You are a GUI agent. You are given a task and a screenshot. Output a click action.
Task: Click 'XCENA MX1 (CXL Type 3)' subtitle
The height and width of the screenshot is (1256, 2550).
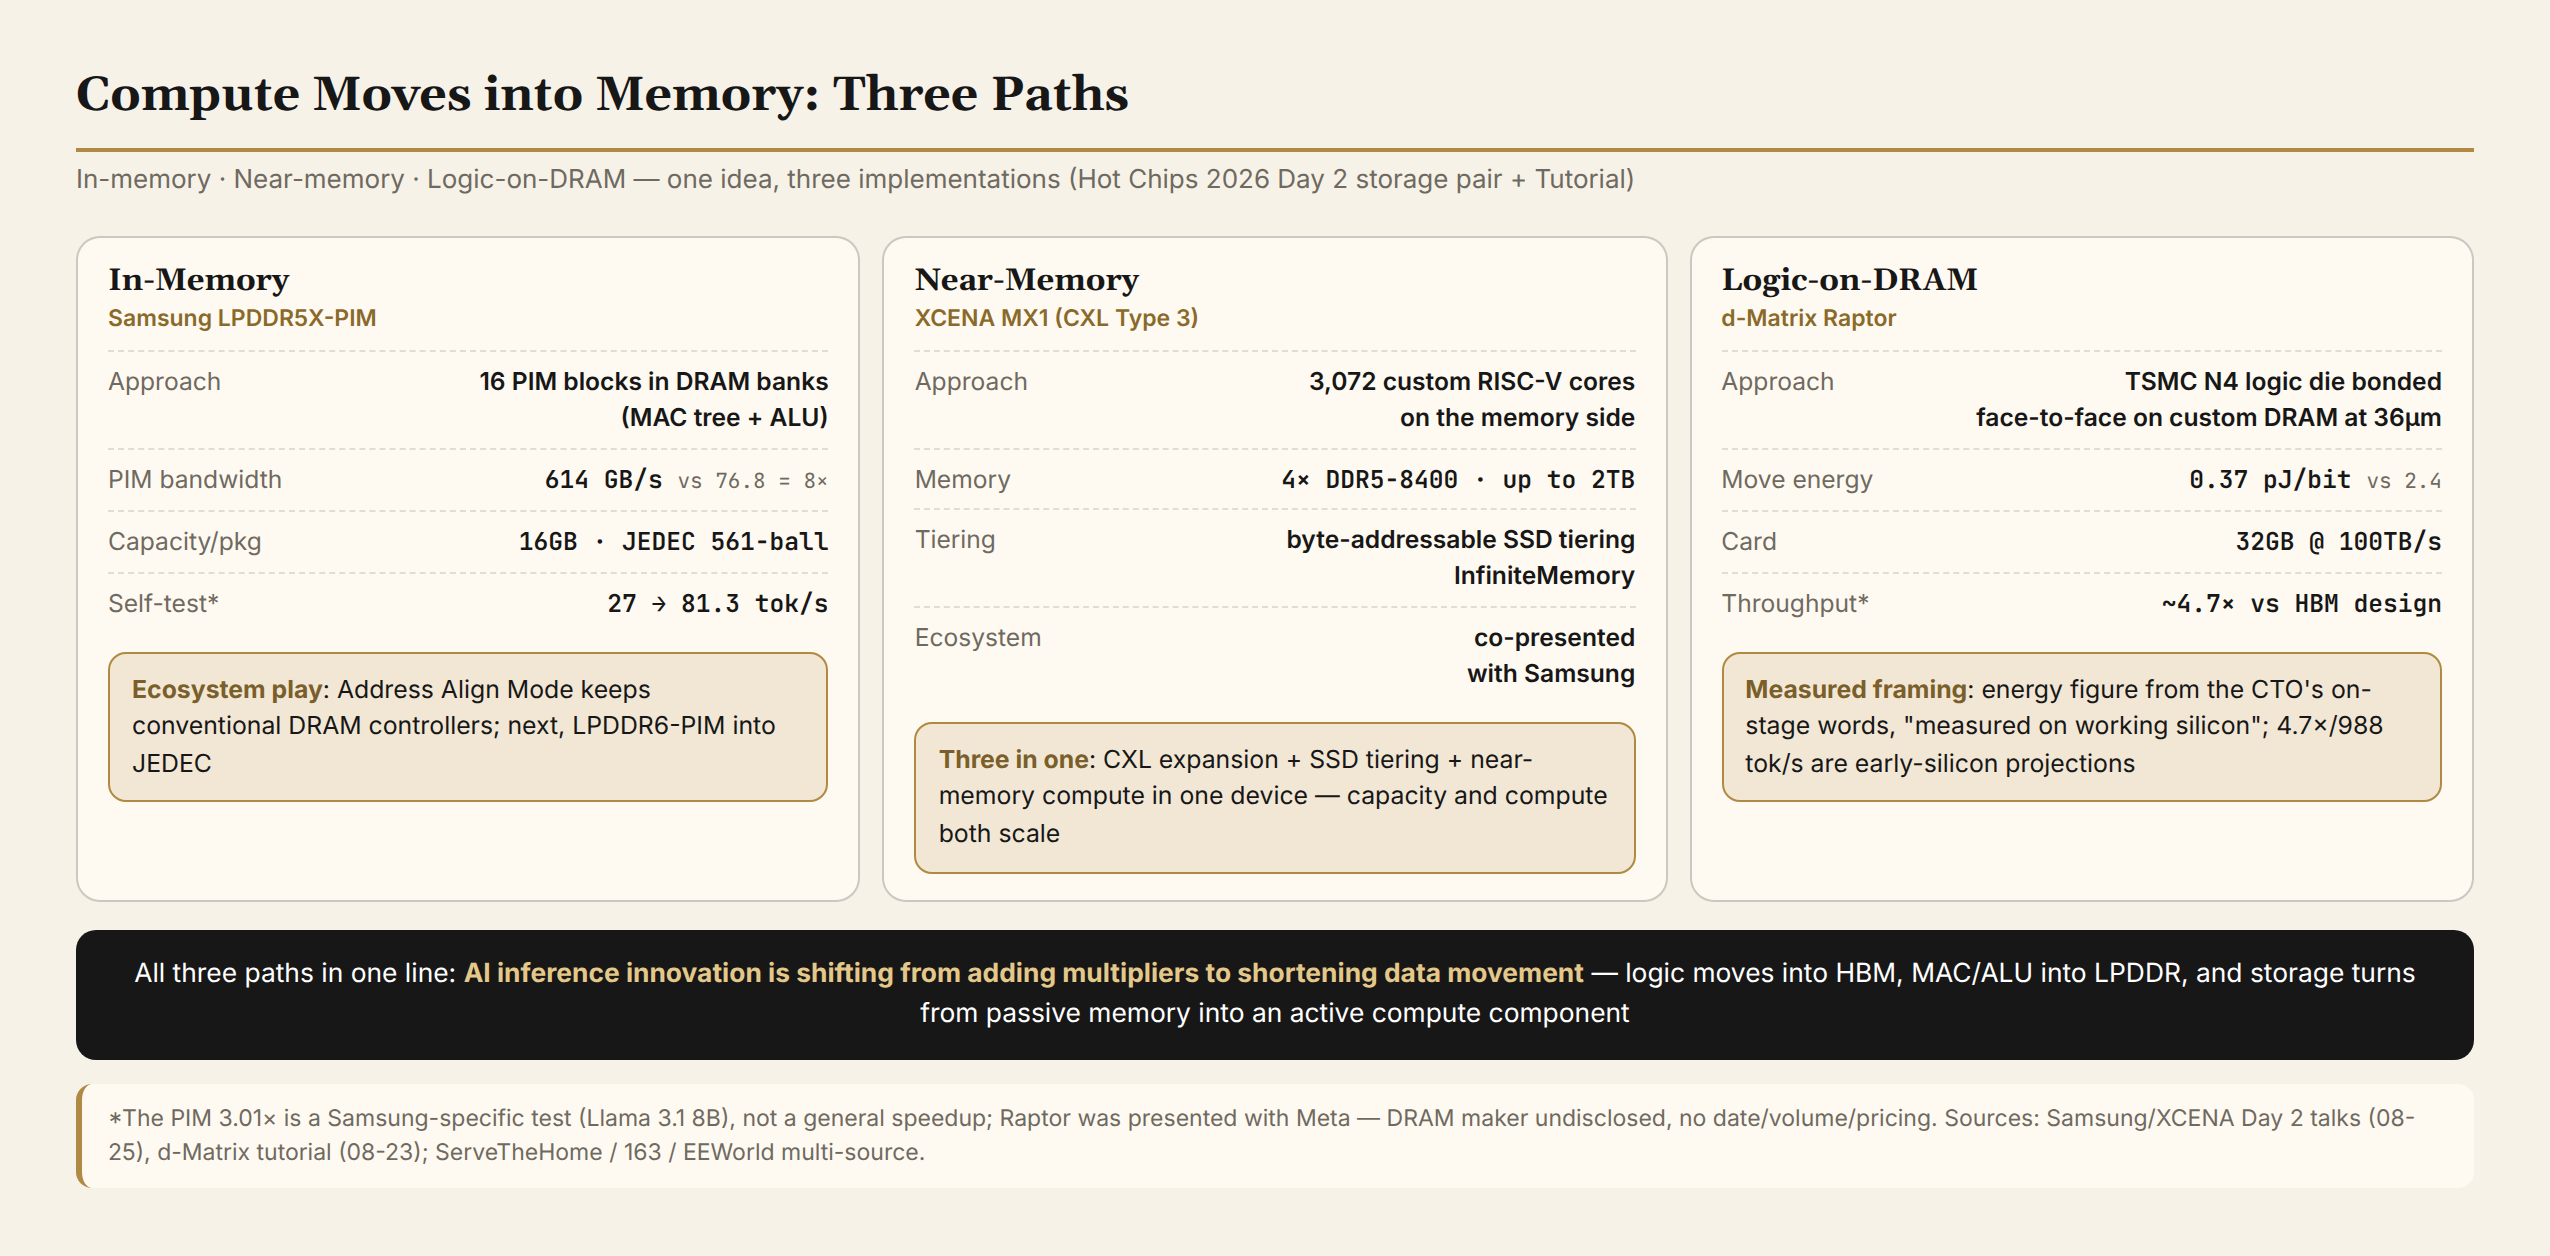(x=1056, y=318)
